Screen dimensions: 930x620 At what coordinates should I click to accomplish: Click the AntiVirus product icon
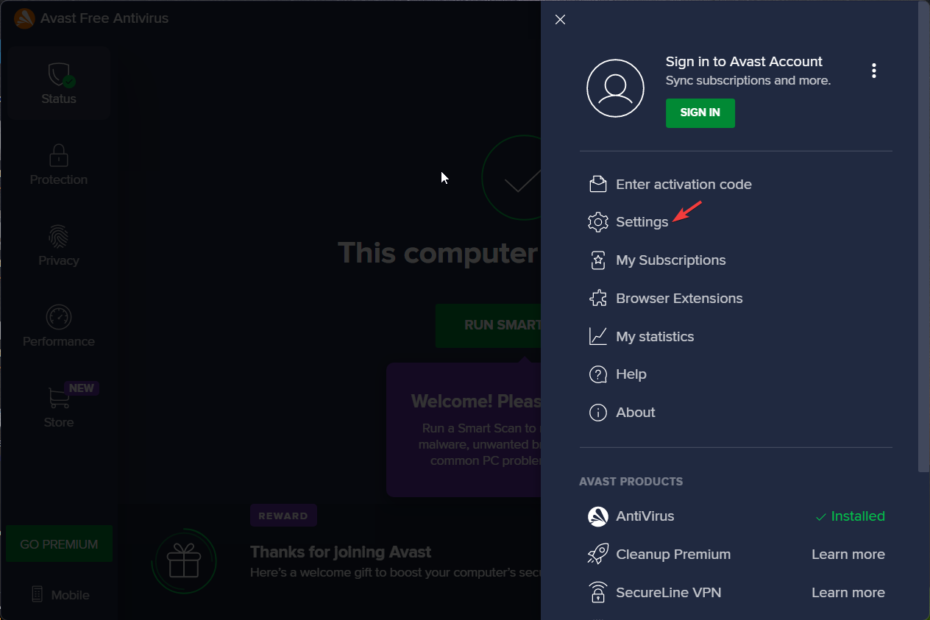point(598,516)
